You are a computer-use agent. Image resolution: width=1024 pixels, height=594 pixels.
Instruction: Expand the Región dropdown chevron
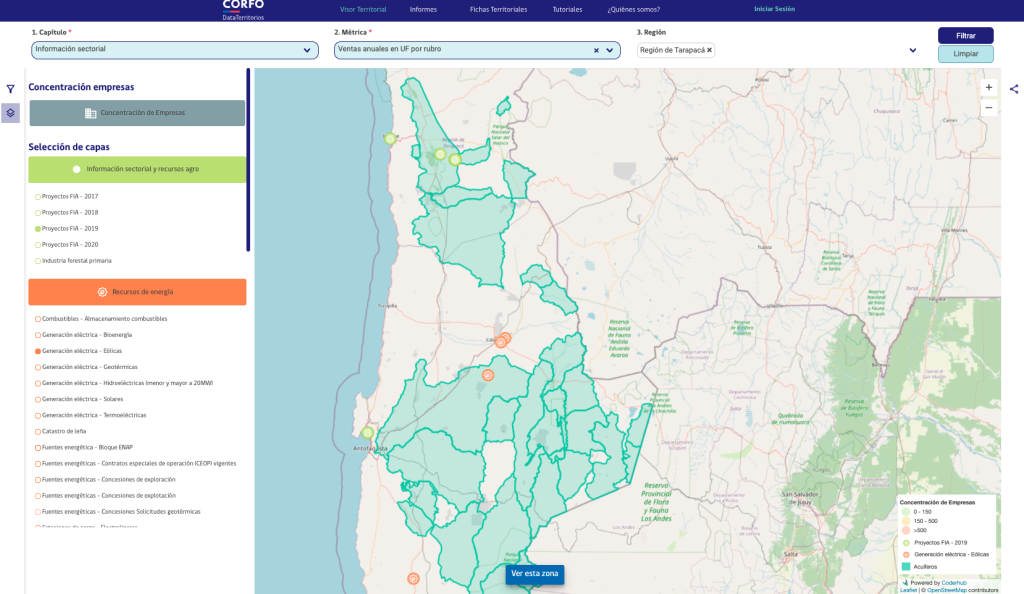click(912, 50)
